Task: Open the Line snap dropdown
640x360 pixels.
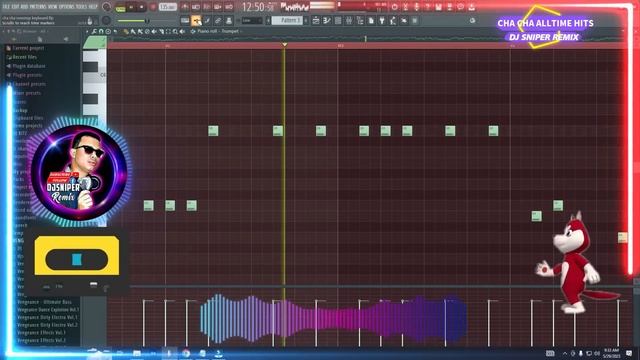Action: pos(252,20)
